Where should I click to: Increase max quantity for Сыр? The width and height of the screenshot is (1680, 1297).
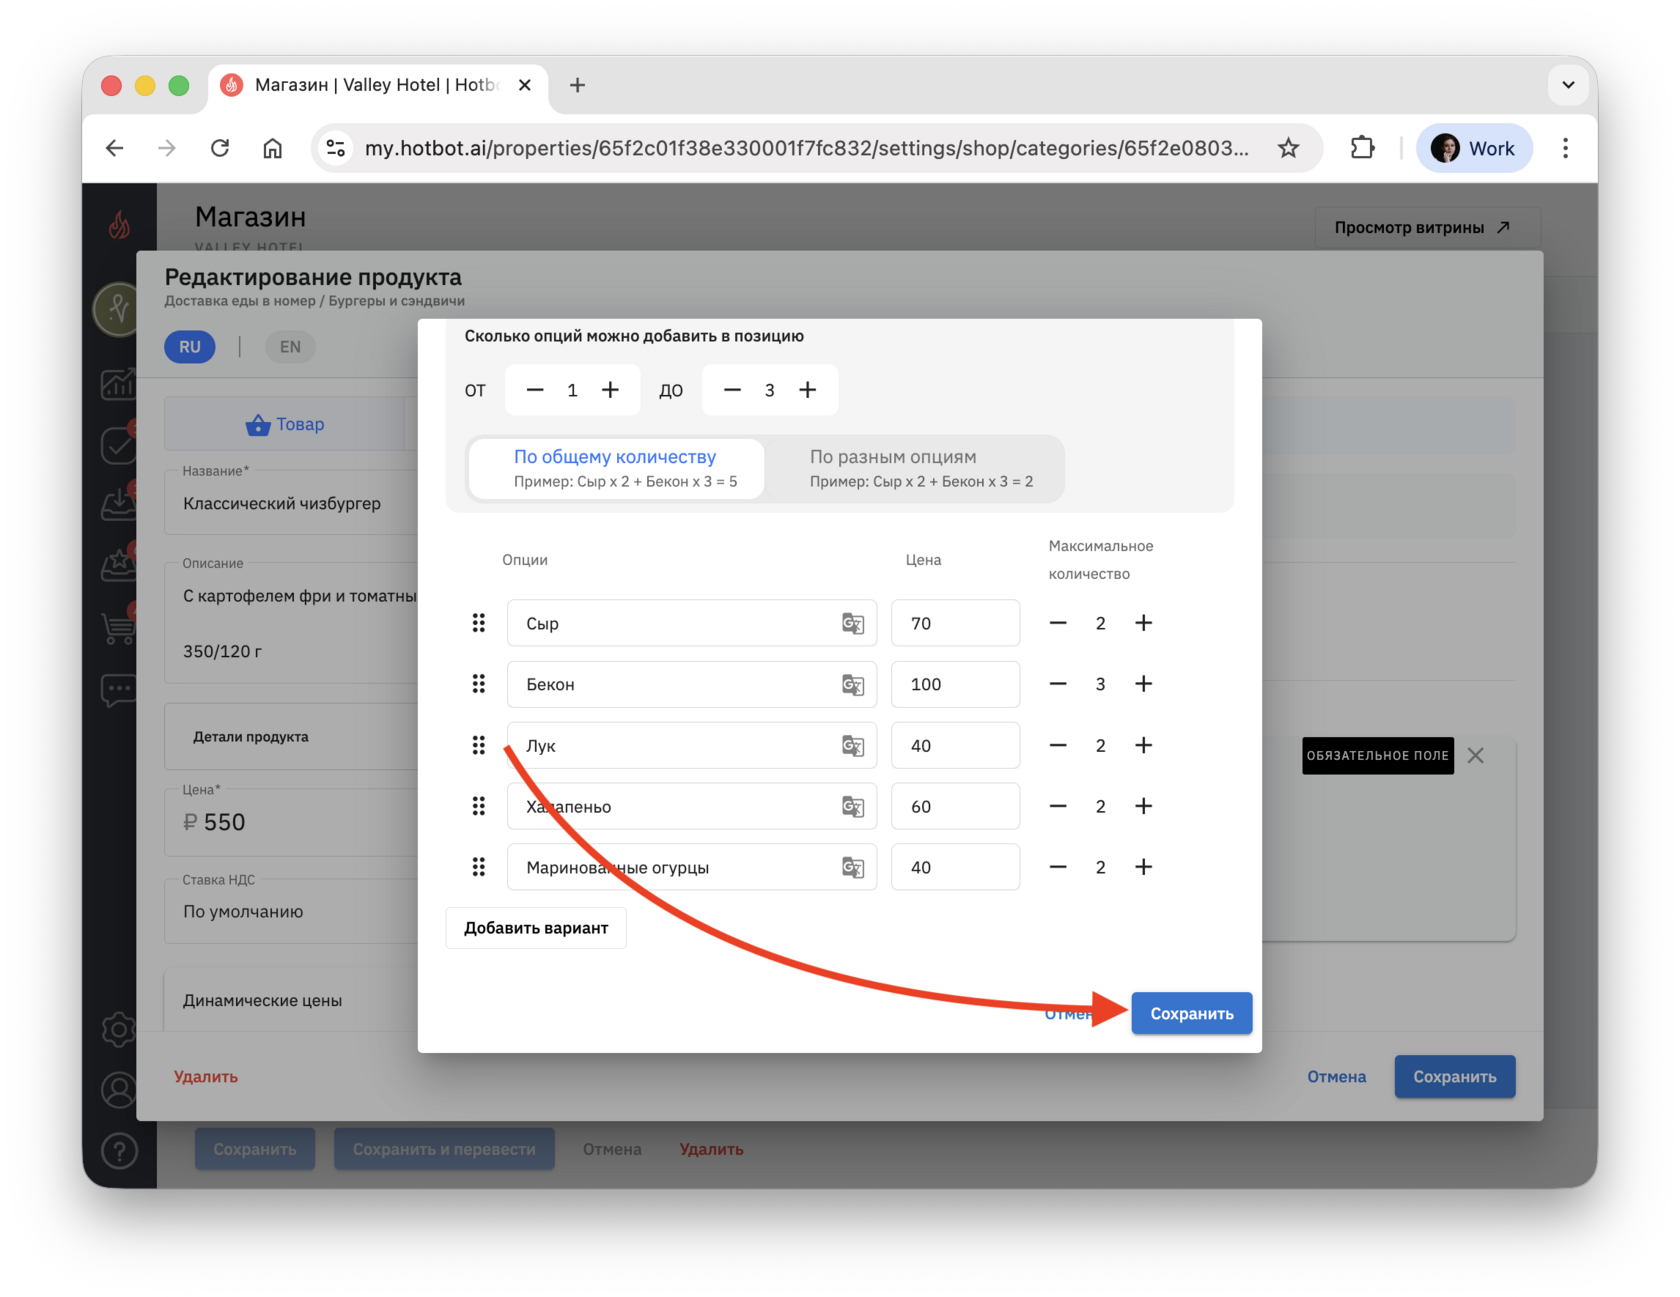tap(1143, 623)
